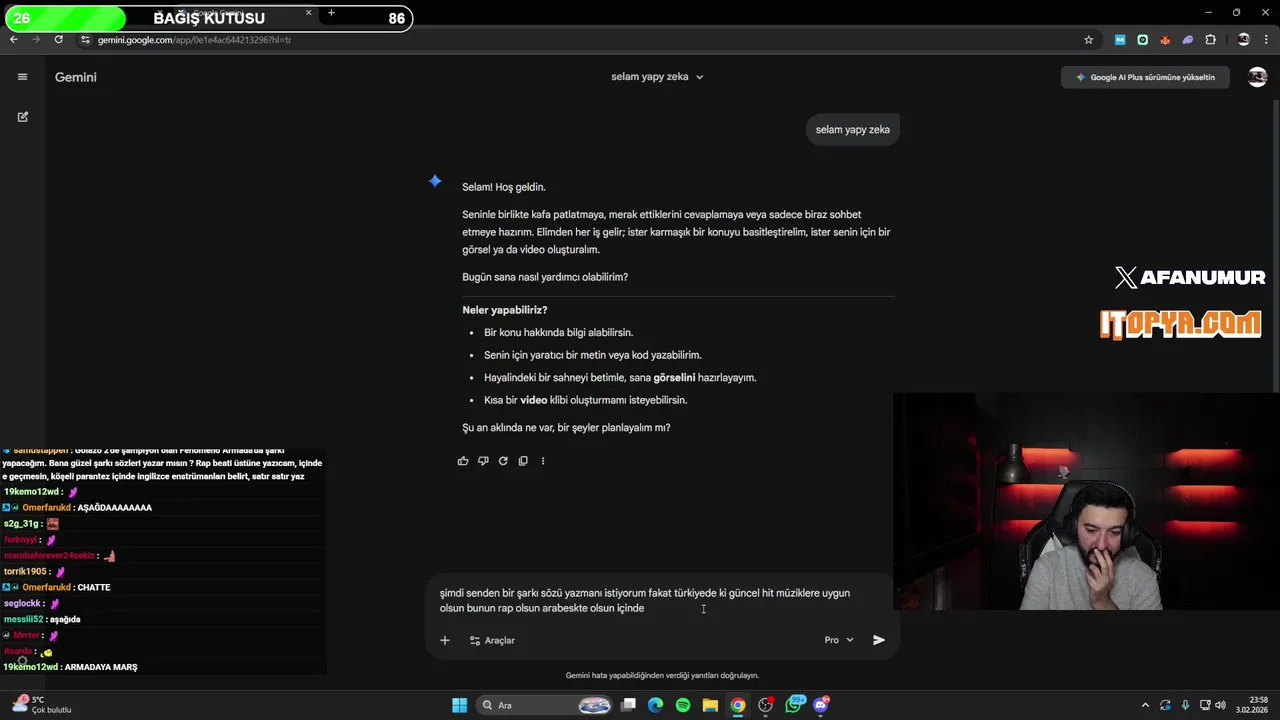The width and height of the screenshot is (1280, 720).
Task: Like the Gemini response with thumbs up
Action: click(463, 461)
